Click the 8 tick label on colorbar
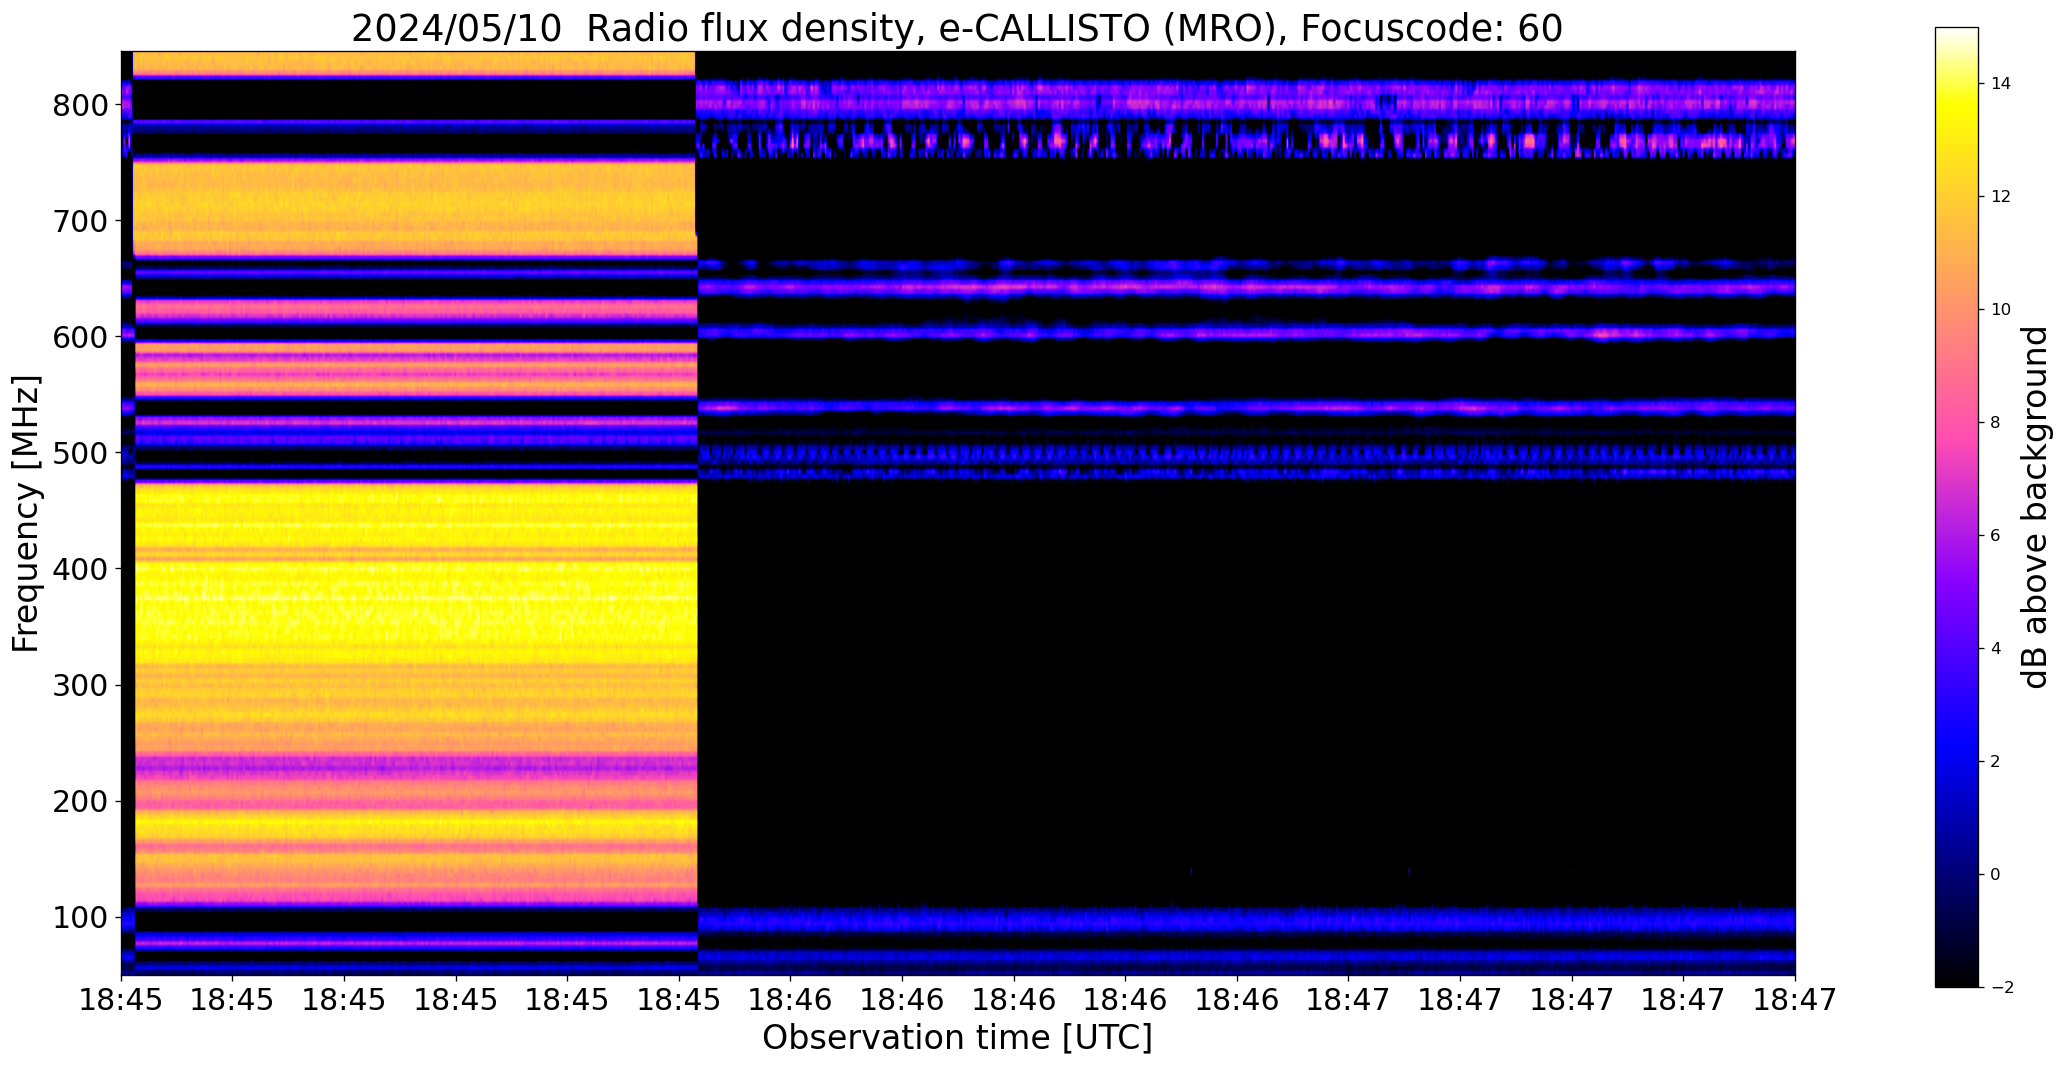 (1995, 423)
